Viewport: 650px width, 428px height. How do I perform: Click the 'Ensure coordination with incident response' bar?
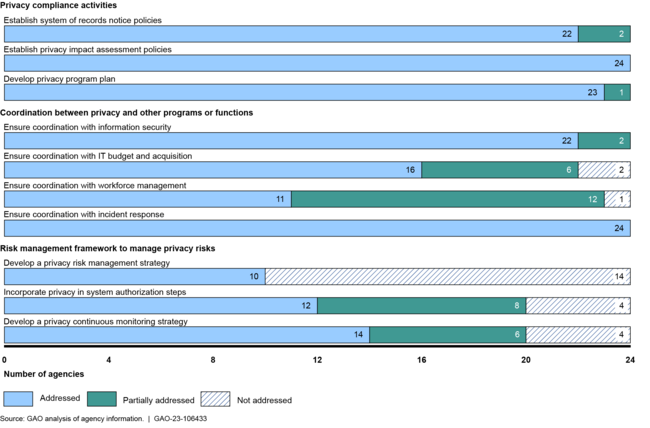pos(317,228)
